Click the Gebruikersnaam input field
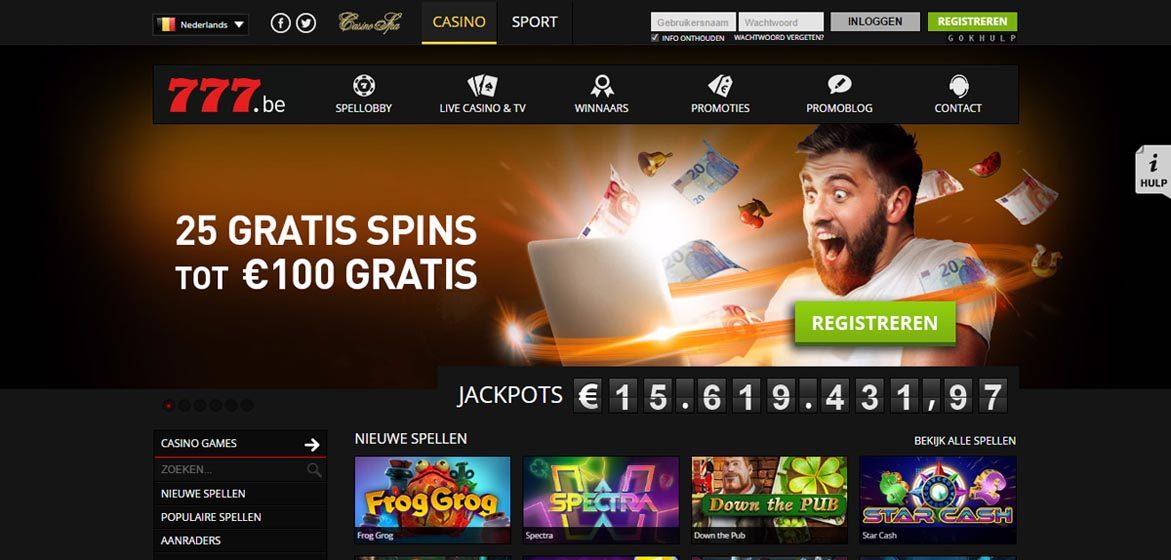 coord(694,22)
